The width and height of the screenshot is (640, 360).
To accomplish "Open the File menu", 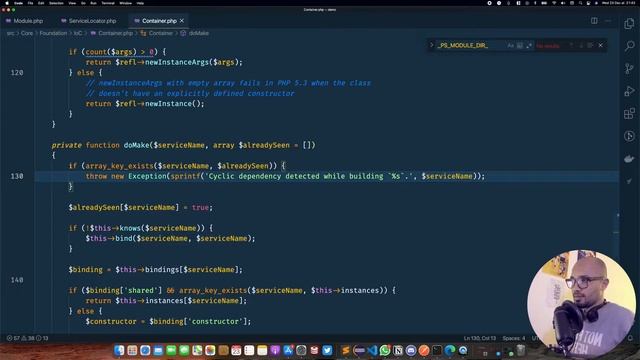I will (30, 3).
